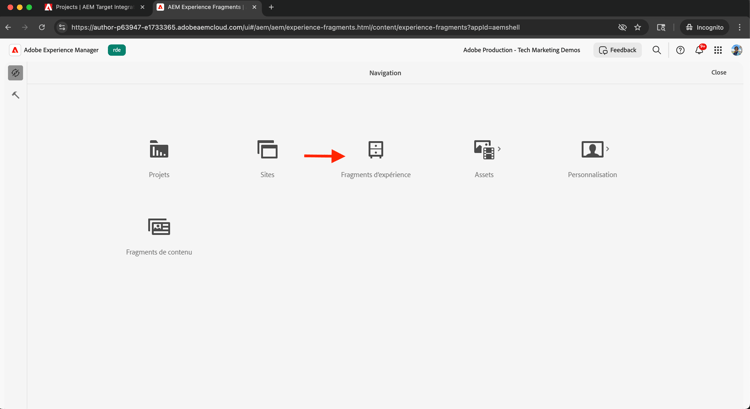Select the Navigation compass icon in sidebar
750x409 pixels.
tap(15, 73)
